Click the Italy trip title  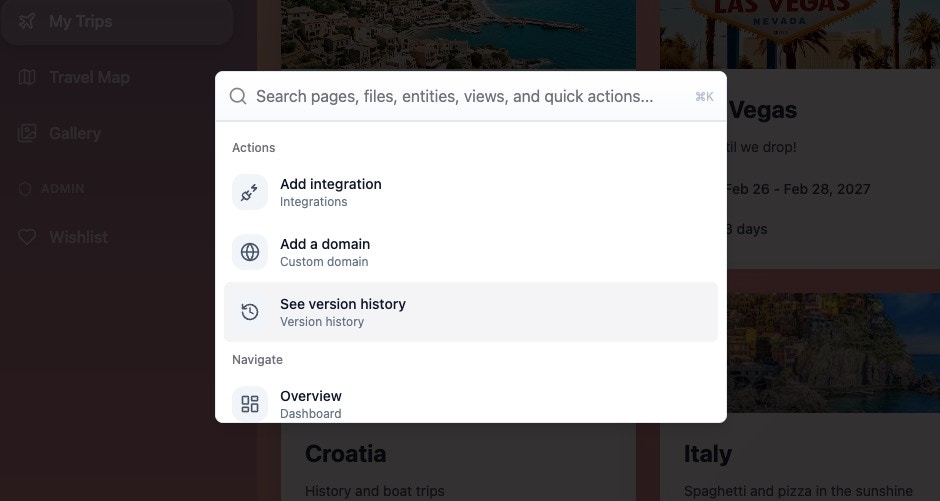[x=707, y=454]
